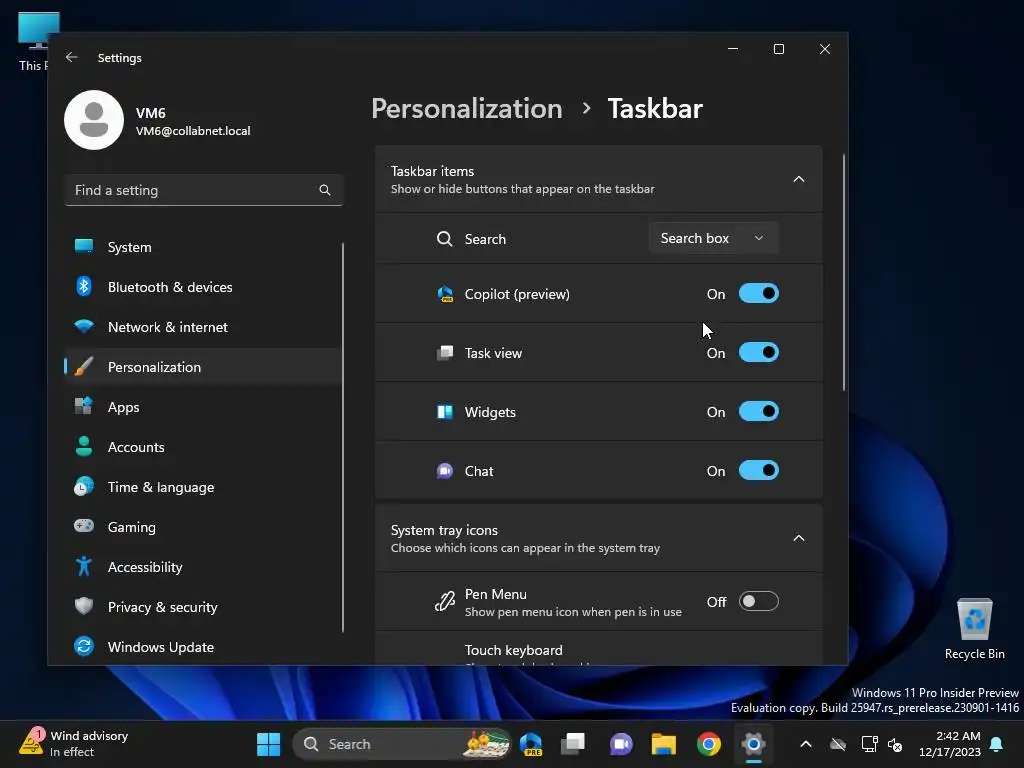Open System settings in the sidebar
The width and height of the screenshot is (1024, 768).
[x=203, y=248]
